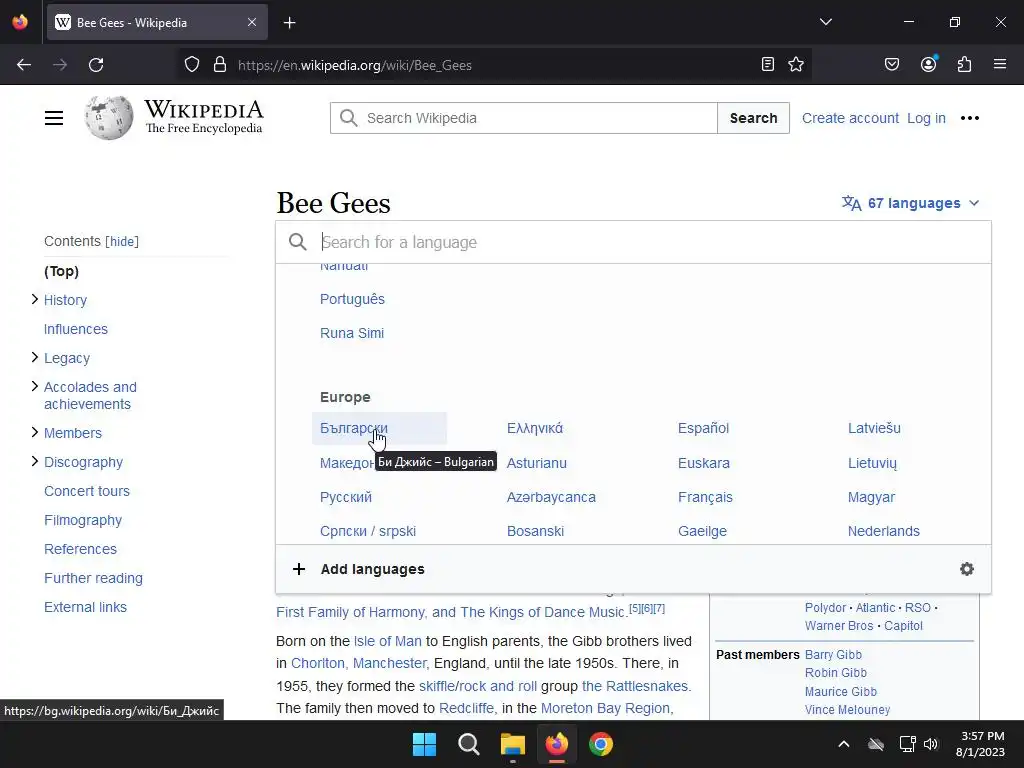Select Magyar language link

click(x=871, y=497)
